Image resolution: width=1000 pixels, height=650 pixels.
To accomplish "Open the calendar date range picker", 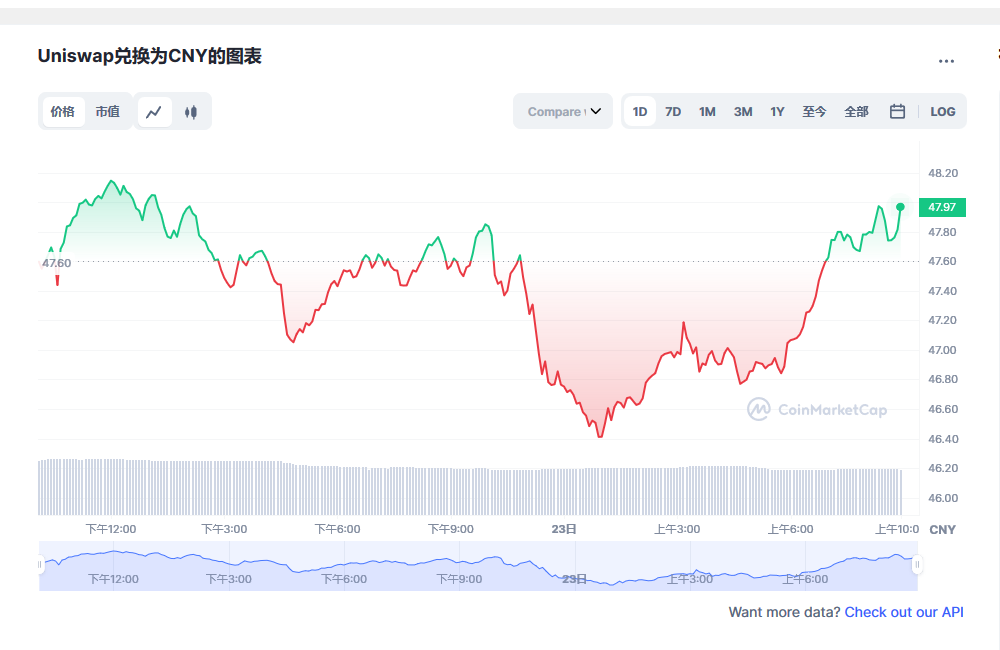I will [897, 112].
